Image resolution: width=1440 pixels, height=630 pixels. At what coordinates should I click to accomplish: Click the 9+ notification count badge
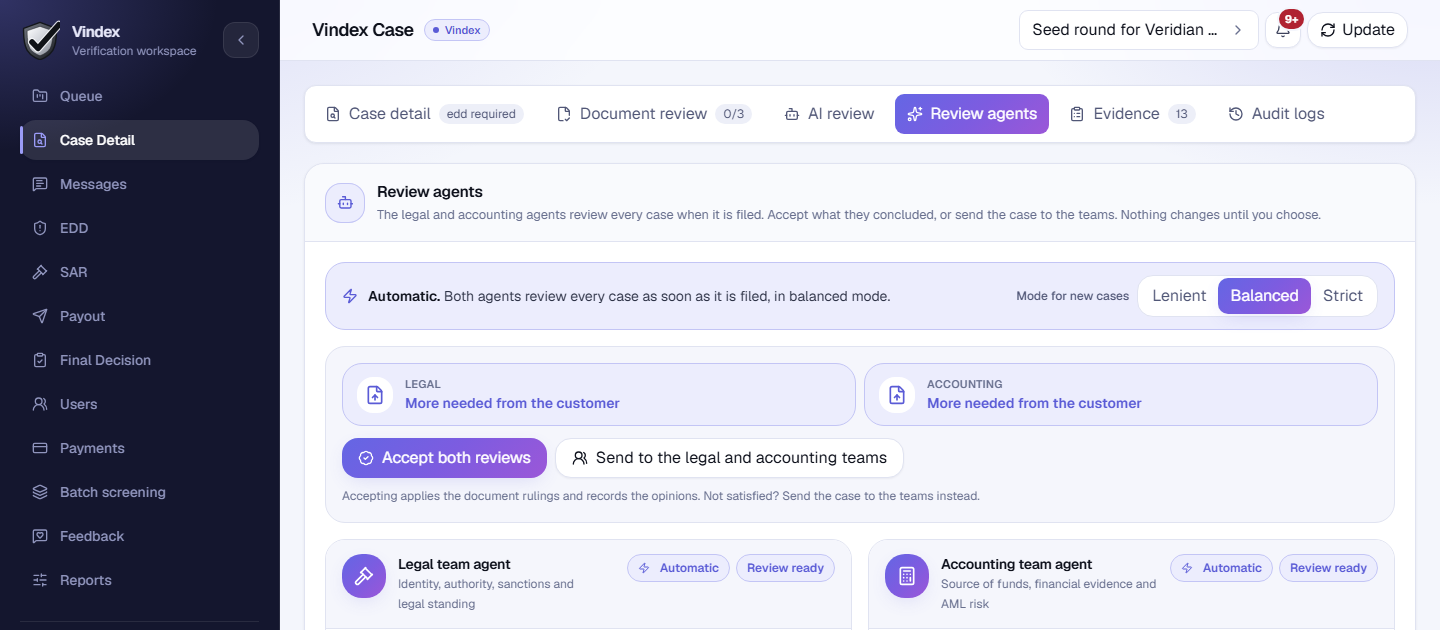point(1291,19)
